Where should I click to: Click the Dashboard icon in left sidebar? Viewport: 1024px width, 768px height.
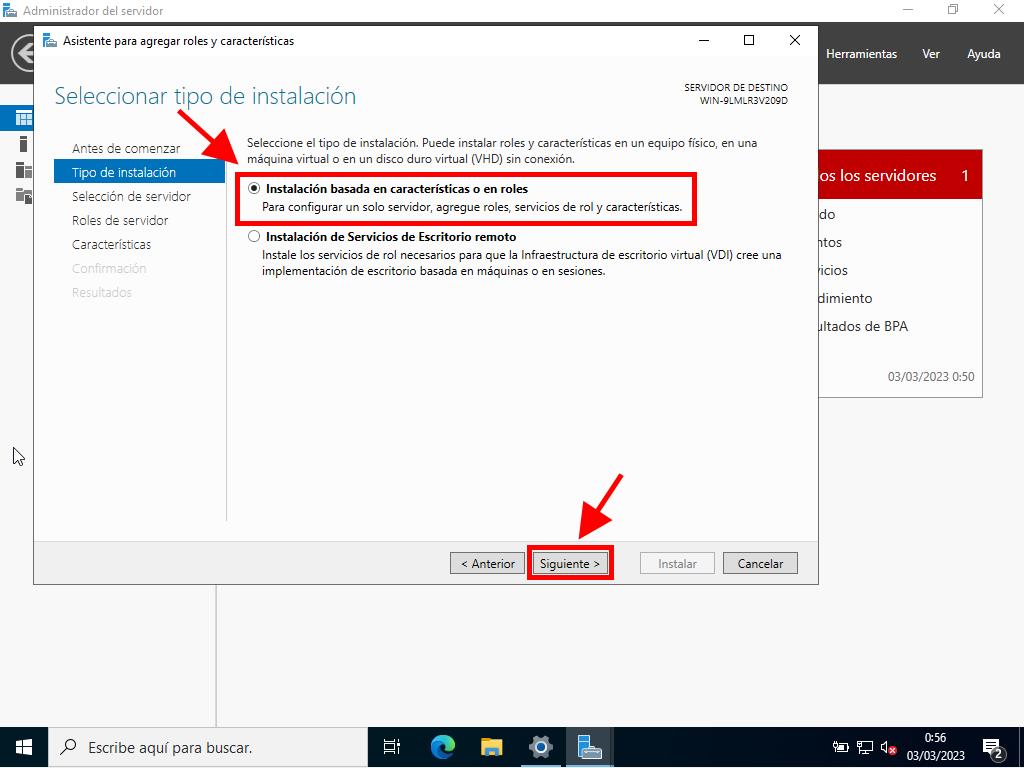click(23, 118)
